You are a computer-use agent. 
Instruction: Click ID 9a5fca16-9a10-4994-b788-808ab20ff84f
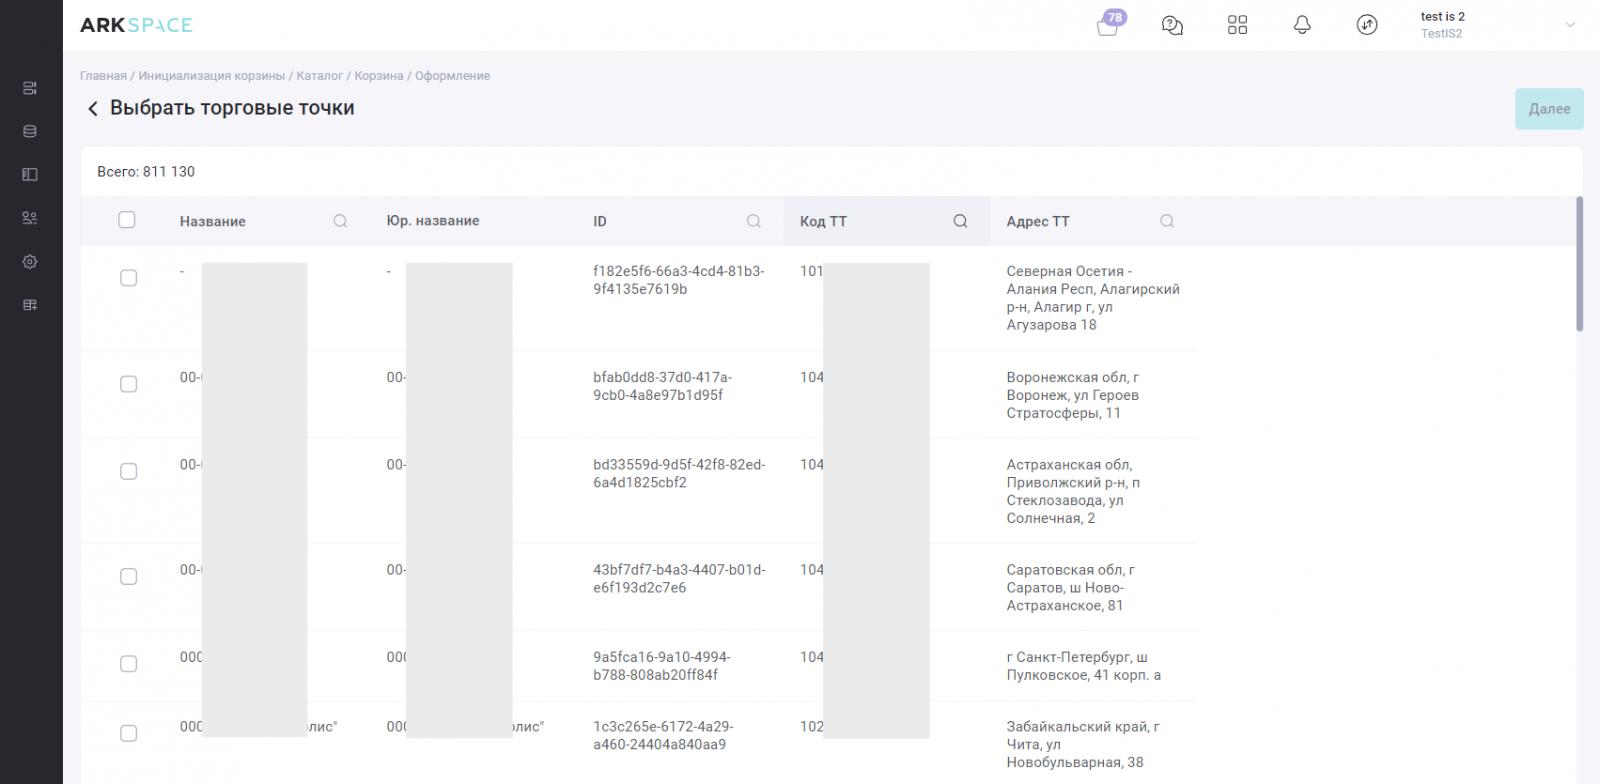662,666
